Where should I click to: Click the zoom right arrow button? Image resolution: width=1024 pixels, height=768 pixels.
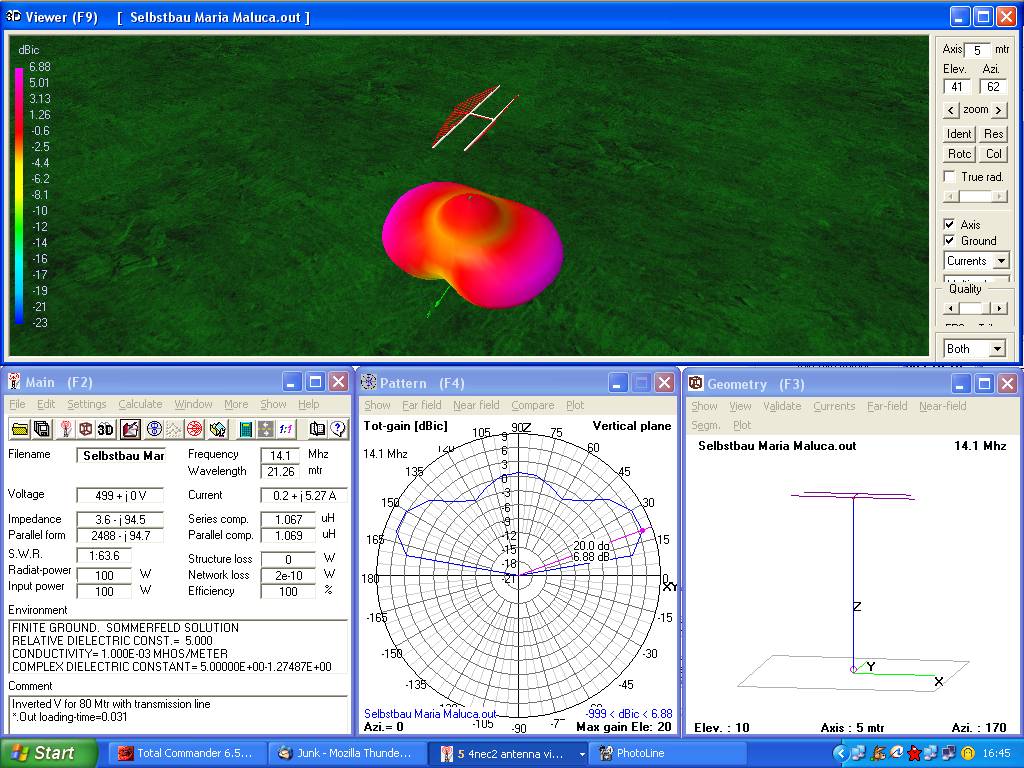(x=997, y=110)
